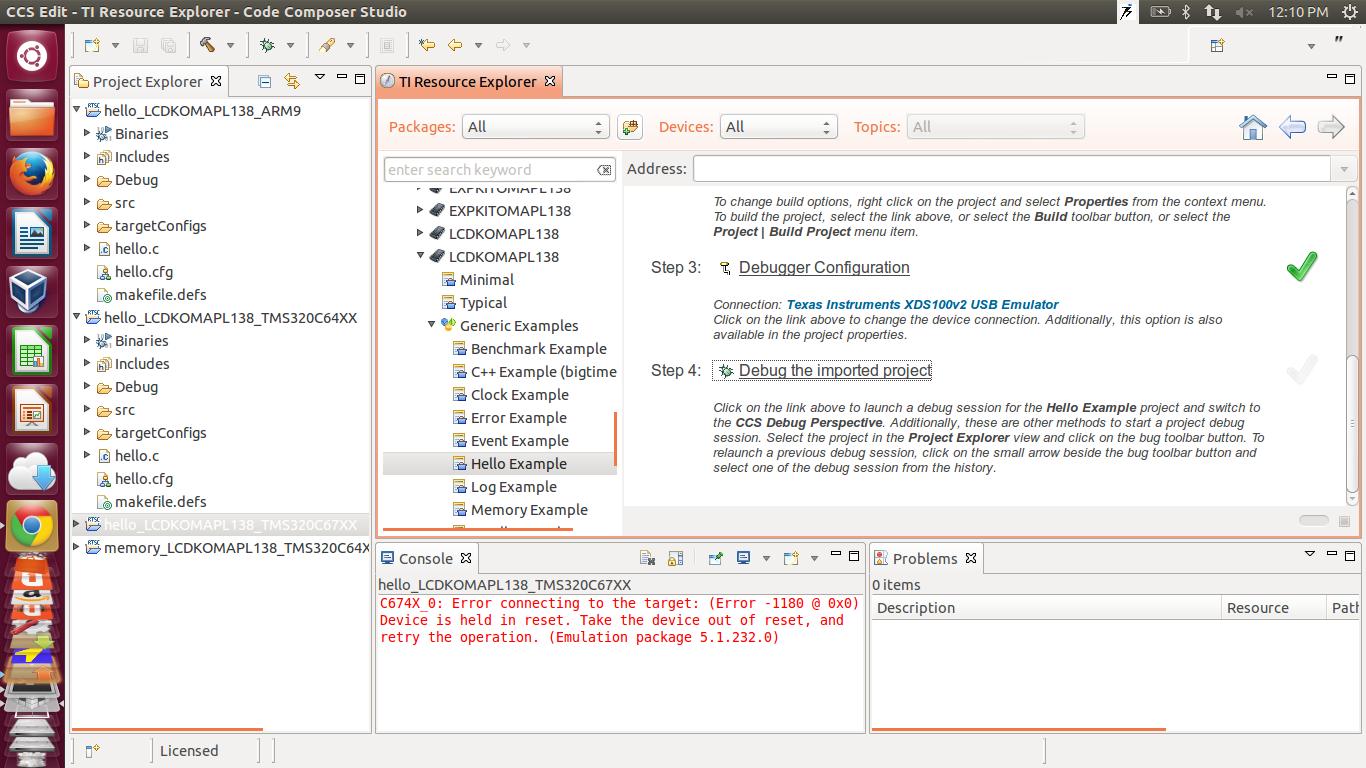
Task: Go to last edit location
Action: click(427, 45)
